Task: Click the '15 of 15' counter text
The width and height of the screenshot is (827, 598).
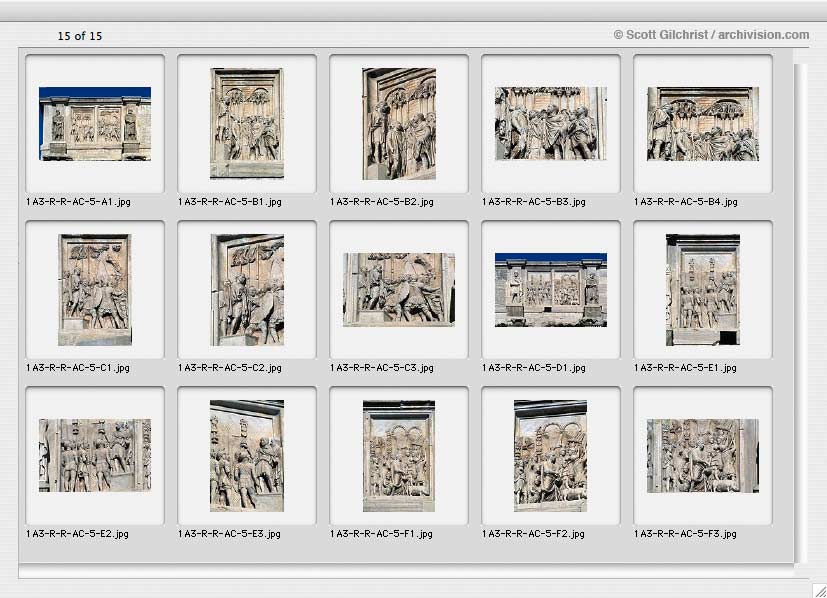Action: coord(80,36)
